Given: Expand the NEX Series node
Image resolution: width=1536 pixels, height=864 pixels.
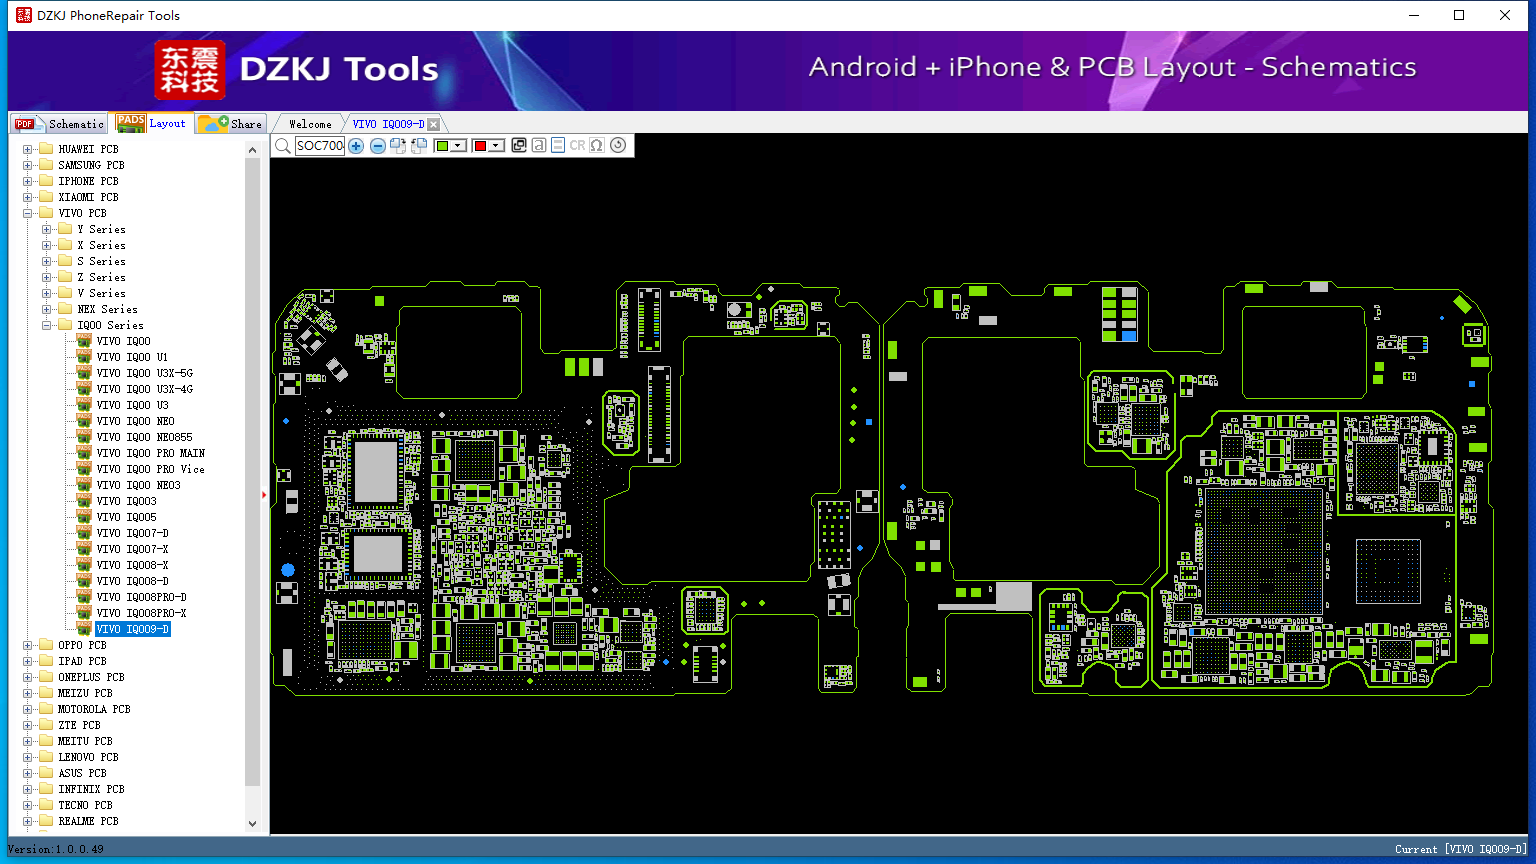Looking at the screenshot, I should pos(47,309).
